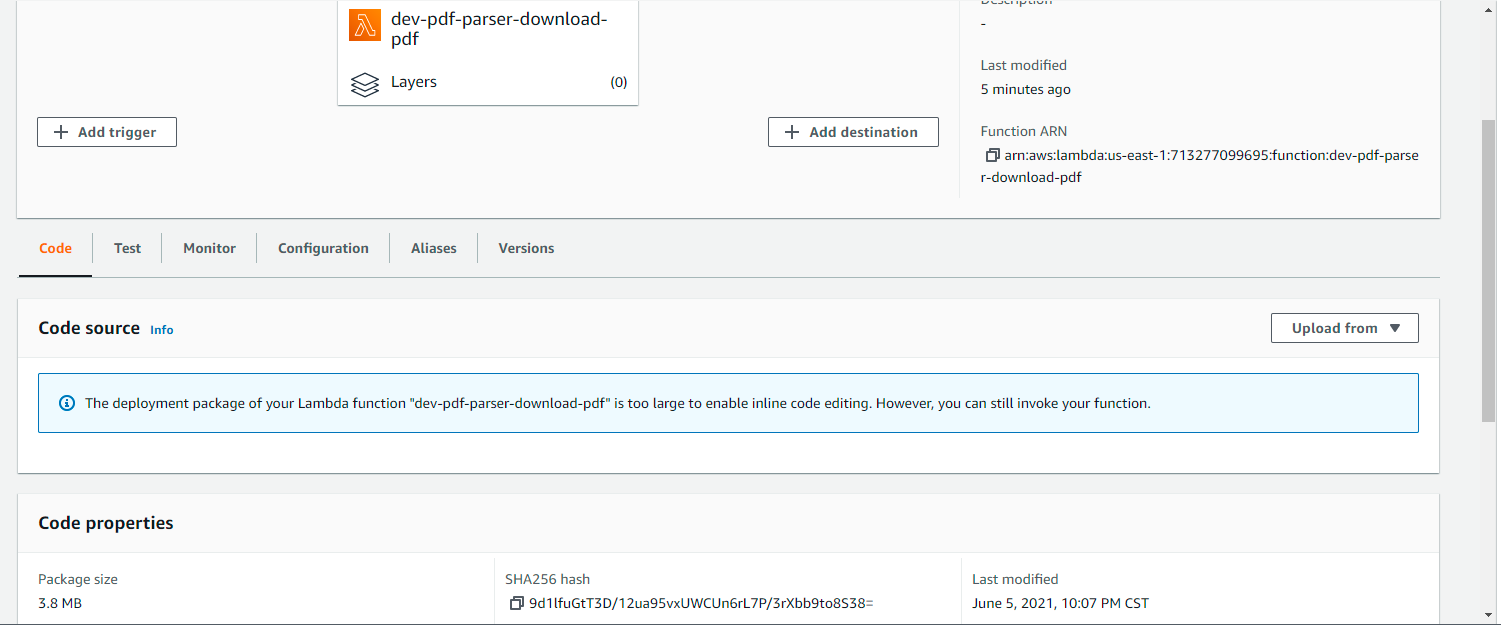Click the '5 minutes ago' last modified text

[1025, 89]
